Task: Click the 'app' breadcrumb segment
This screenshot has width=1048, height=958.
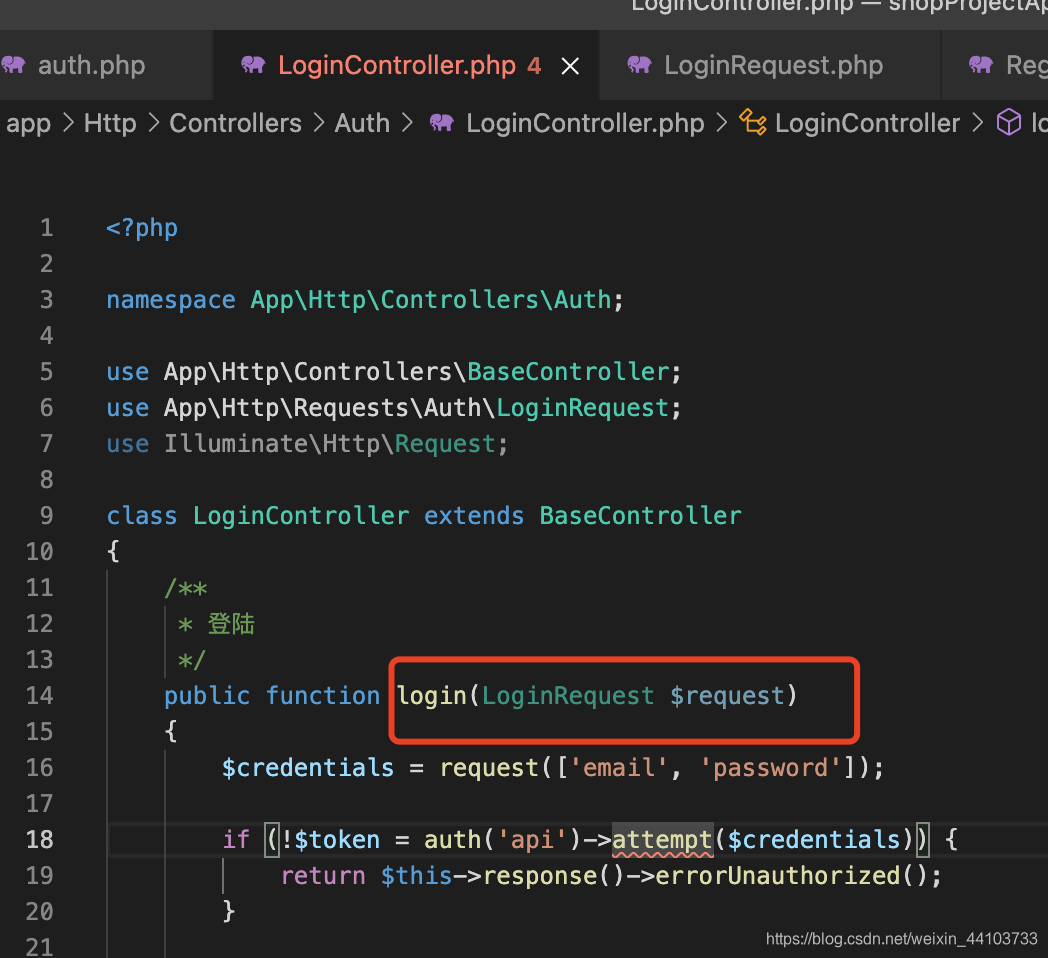Action: click(29, 123)
